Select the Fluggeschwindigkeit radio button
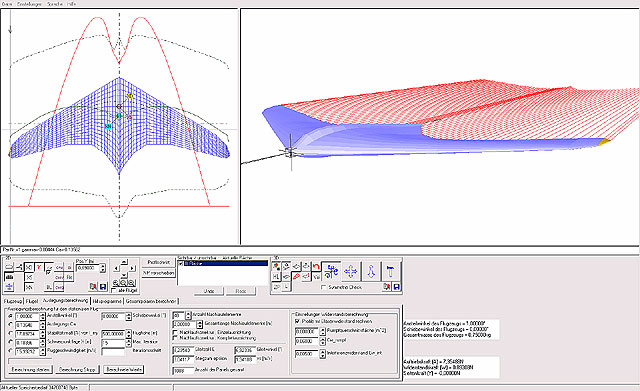Viewport: 640px width, 391px height. [x=10, y=351]
